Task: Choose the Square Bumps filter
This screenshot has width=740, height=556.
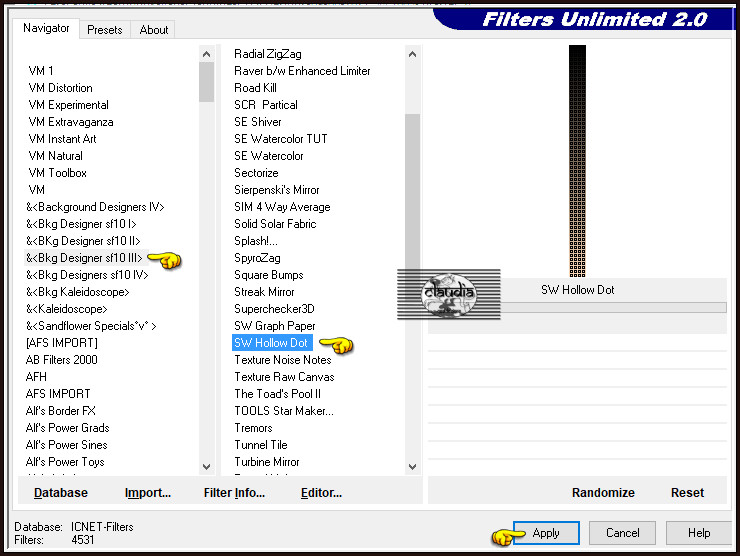Action: coord(269,275)
